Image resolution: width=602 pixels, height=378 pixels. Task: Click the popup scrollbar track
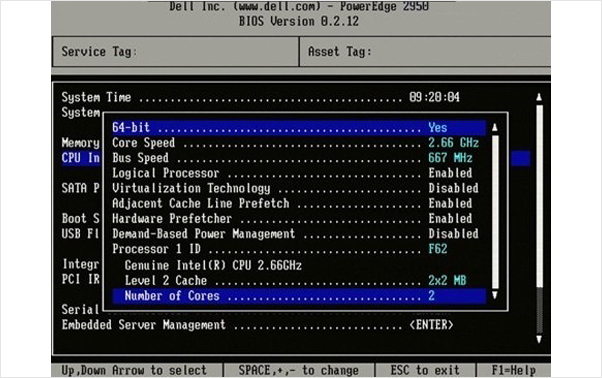(x=495, y=211)
